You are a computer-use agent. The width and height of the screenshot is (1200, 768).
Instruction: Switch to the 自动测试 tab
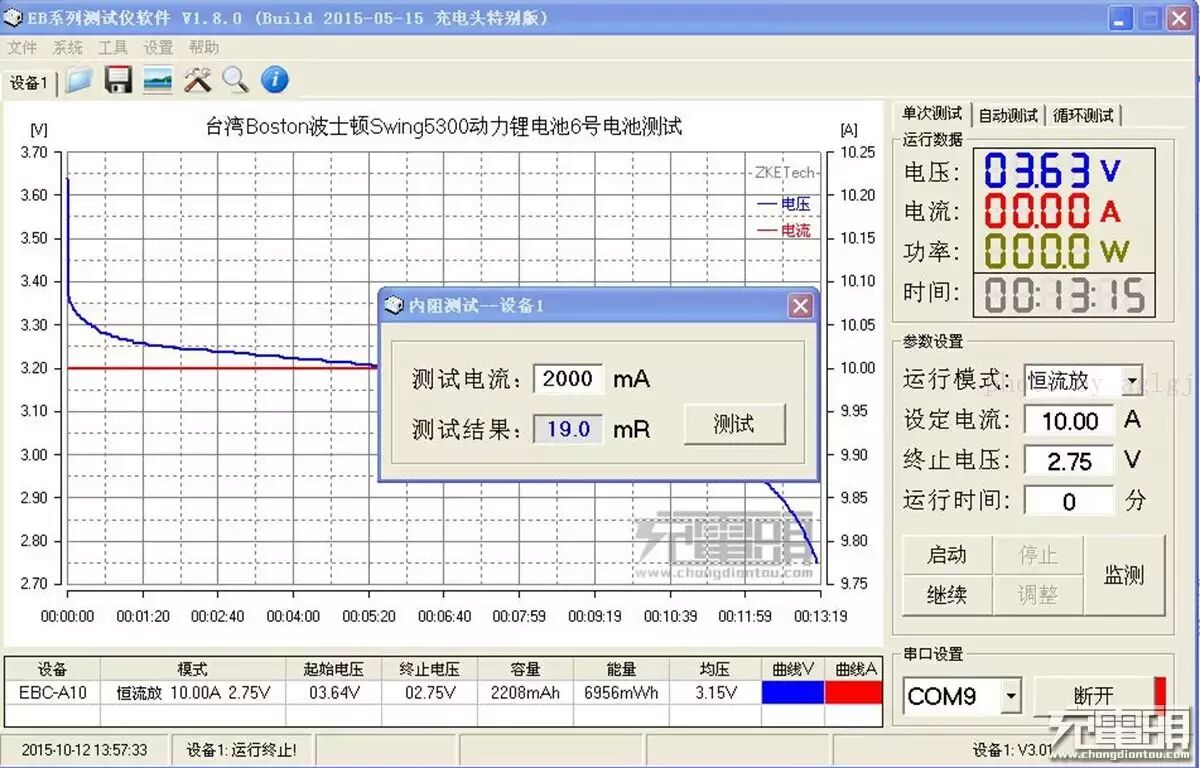pos(1008,115)
